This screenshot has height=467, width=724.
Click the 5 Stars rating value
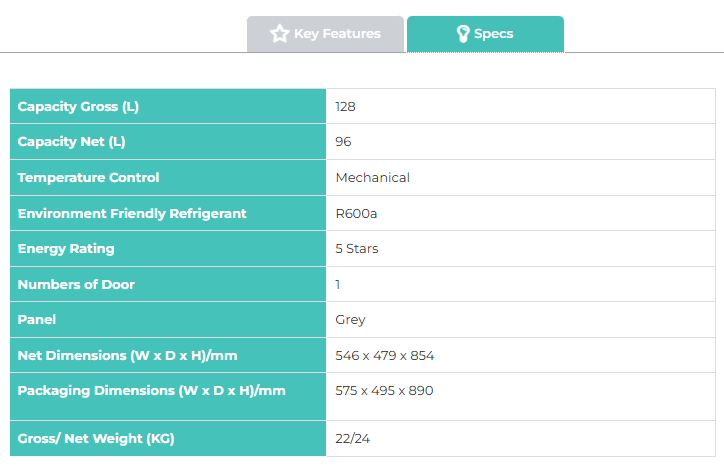coord(356,249)
